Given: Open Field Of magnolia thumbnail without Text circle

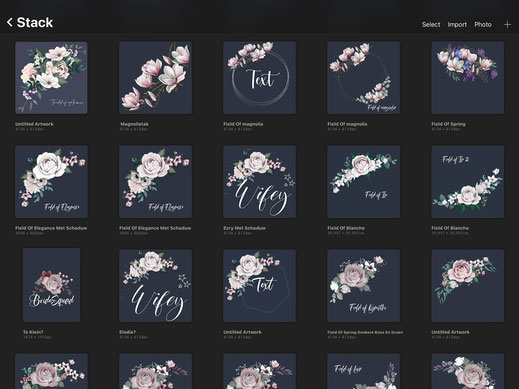Looking at the screenshot, I should pos(363,78).
